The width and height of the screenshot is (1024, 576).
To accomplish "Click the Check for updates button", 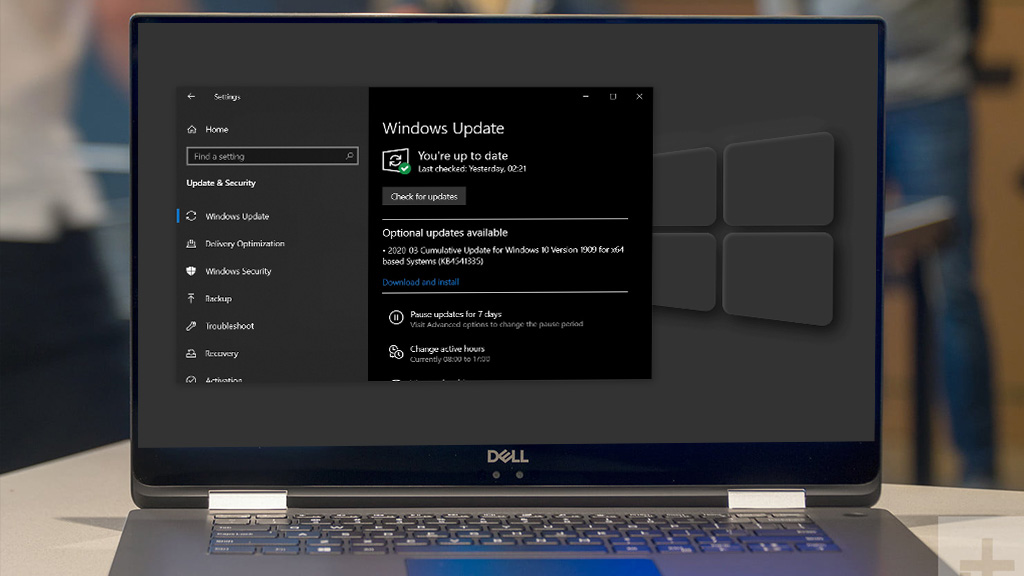I will [424, 197].
